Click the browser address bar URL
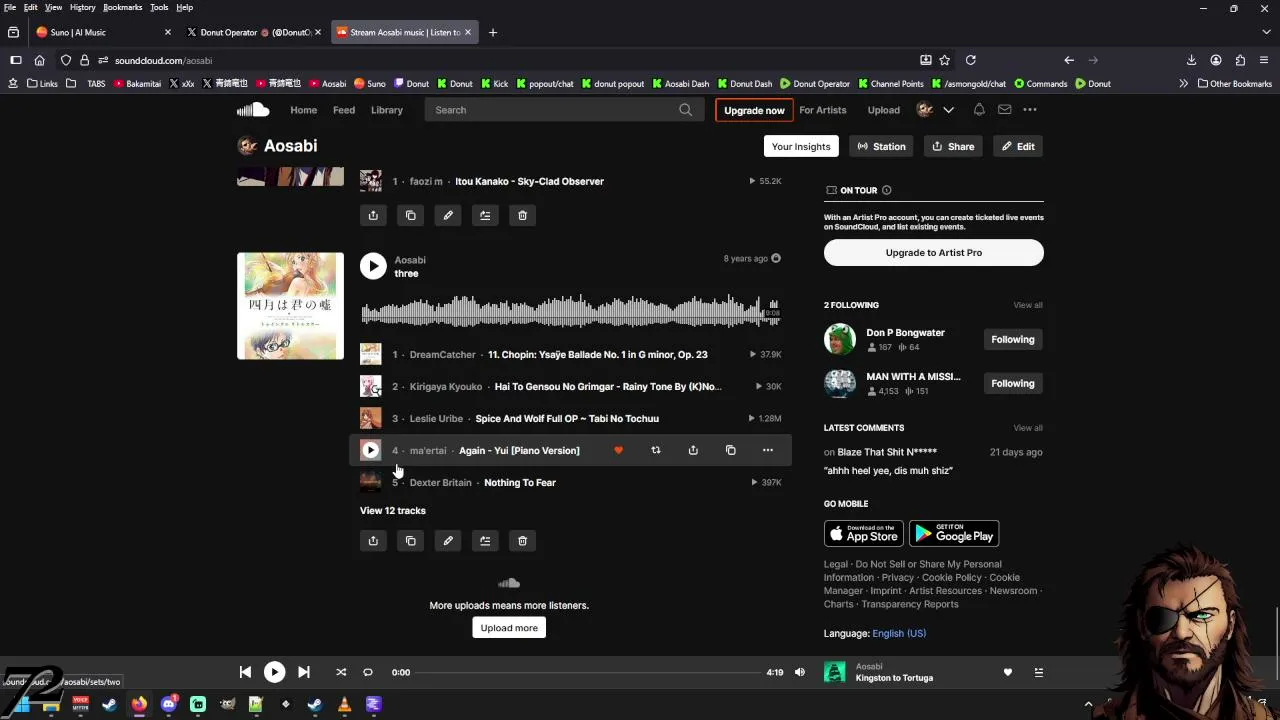 (x=163, y=60)
